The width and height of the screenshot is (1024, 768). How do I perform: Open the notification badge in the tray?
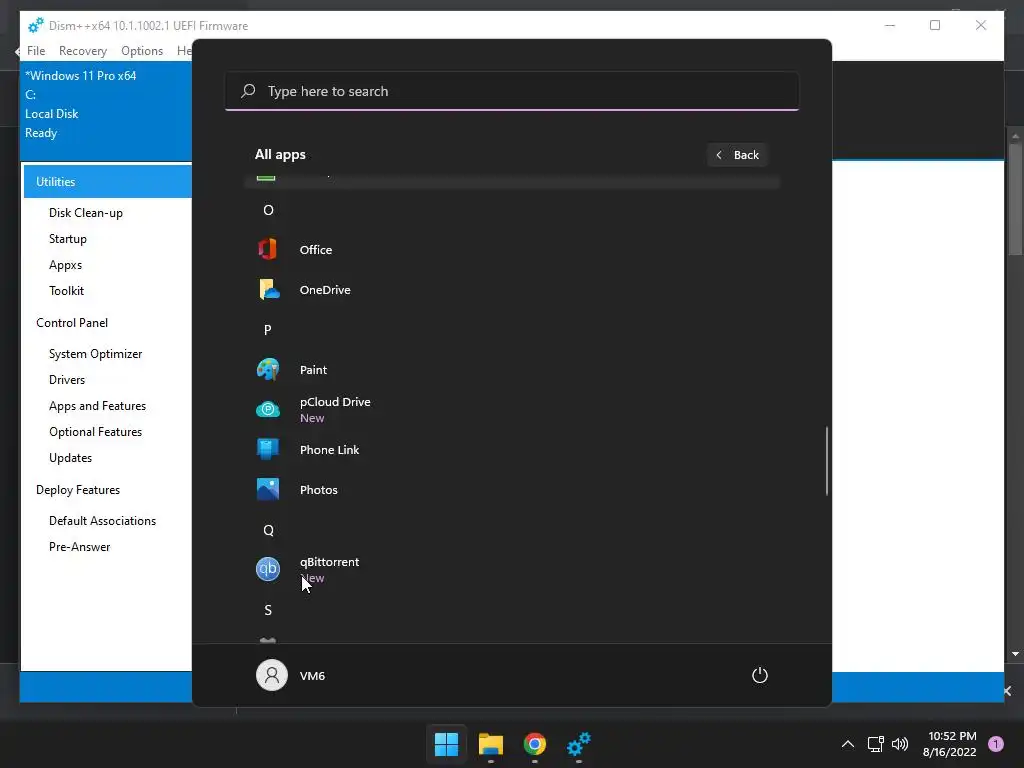tap(995, 744)
